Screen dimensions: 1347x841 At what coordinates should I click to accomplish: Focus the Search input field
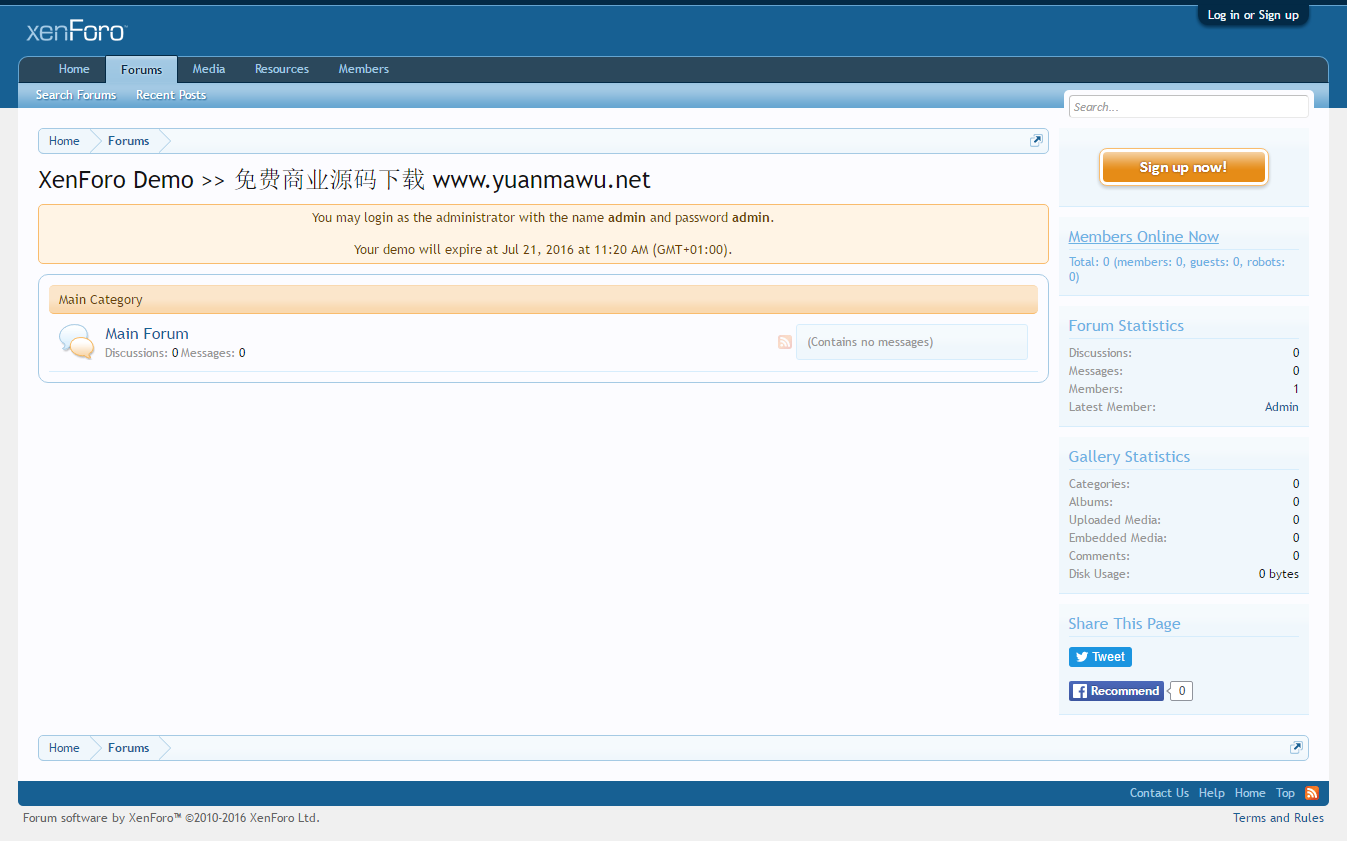pos(1188,107)
